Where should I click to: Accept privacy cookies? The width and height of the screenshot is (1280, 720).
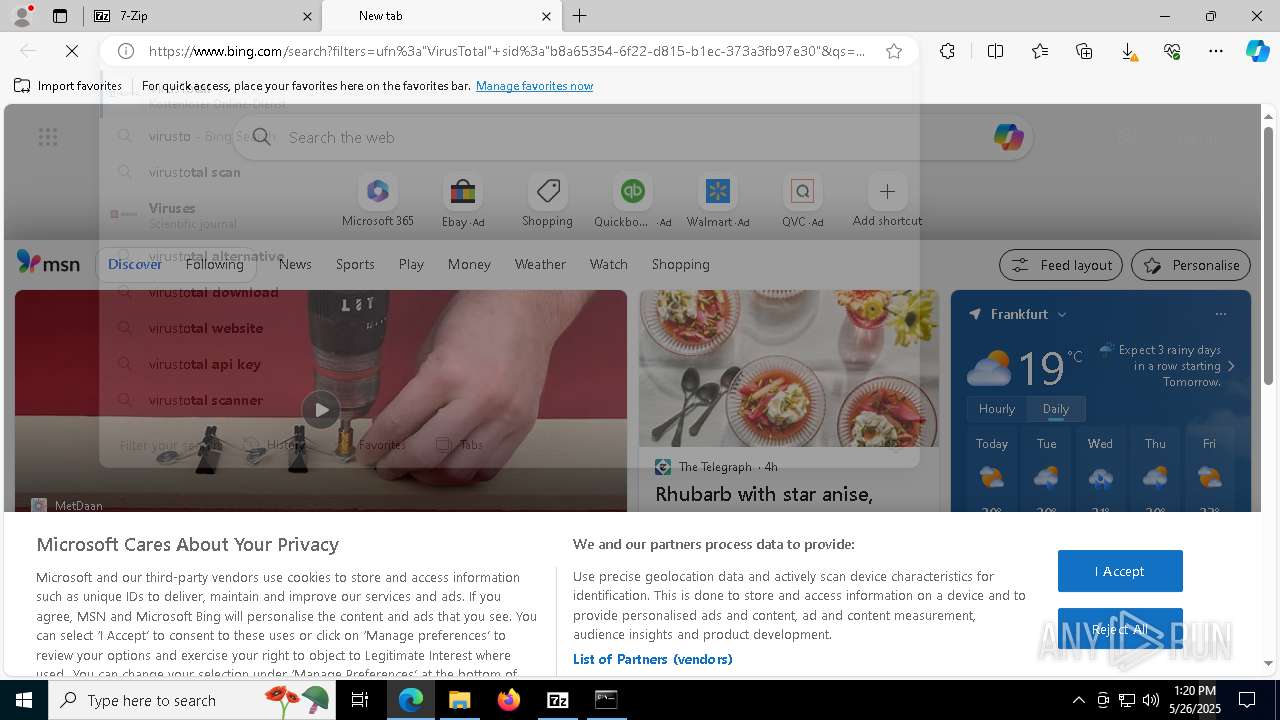point(1120,571)
